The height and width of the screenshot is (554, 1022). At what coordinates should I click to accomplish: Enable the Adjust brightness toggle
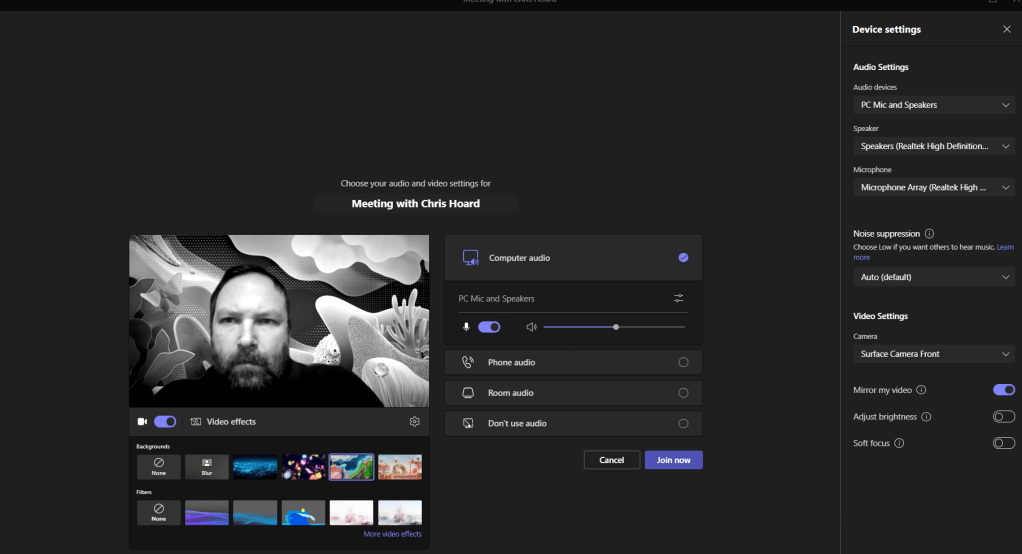1003,417
